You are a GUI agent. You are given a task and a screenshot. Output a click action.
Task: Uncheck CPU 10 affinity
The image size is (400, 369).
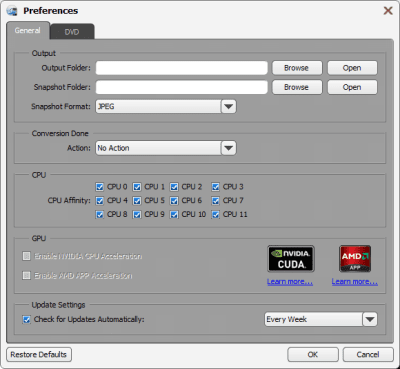174,215
